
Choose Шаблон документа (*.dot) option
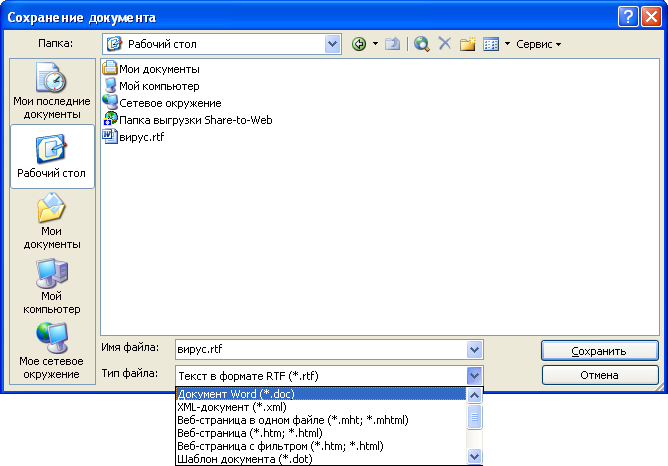tap(321, 459)
